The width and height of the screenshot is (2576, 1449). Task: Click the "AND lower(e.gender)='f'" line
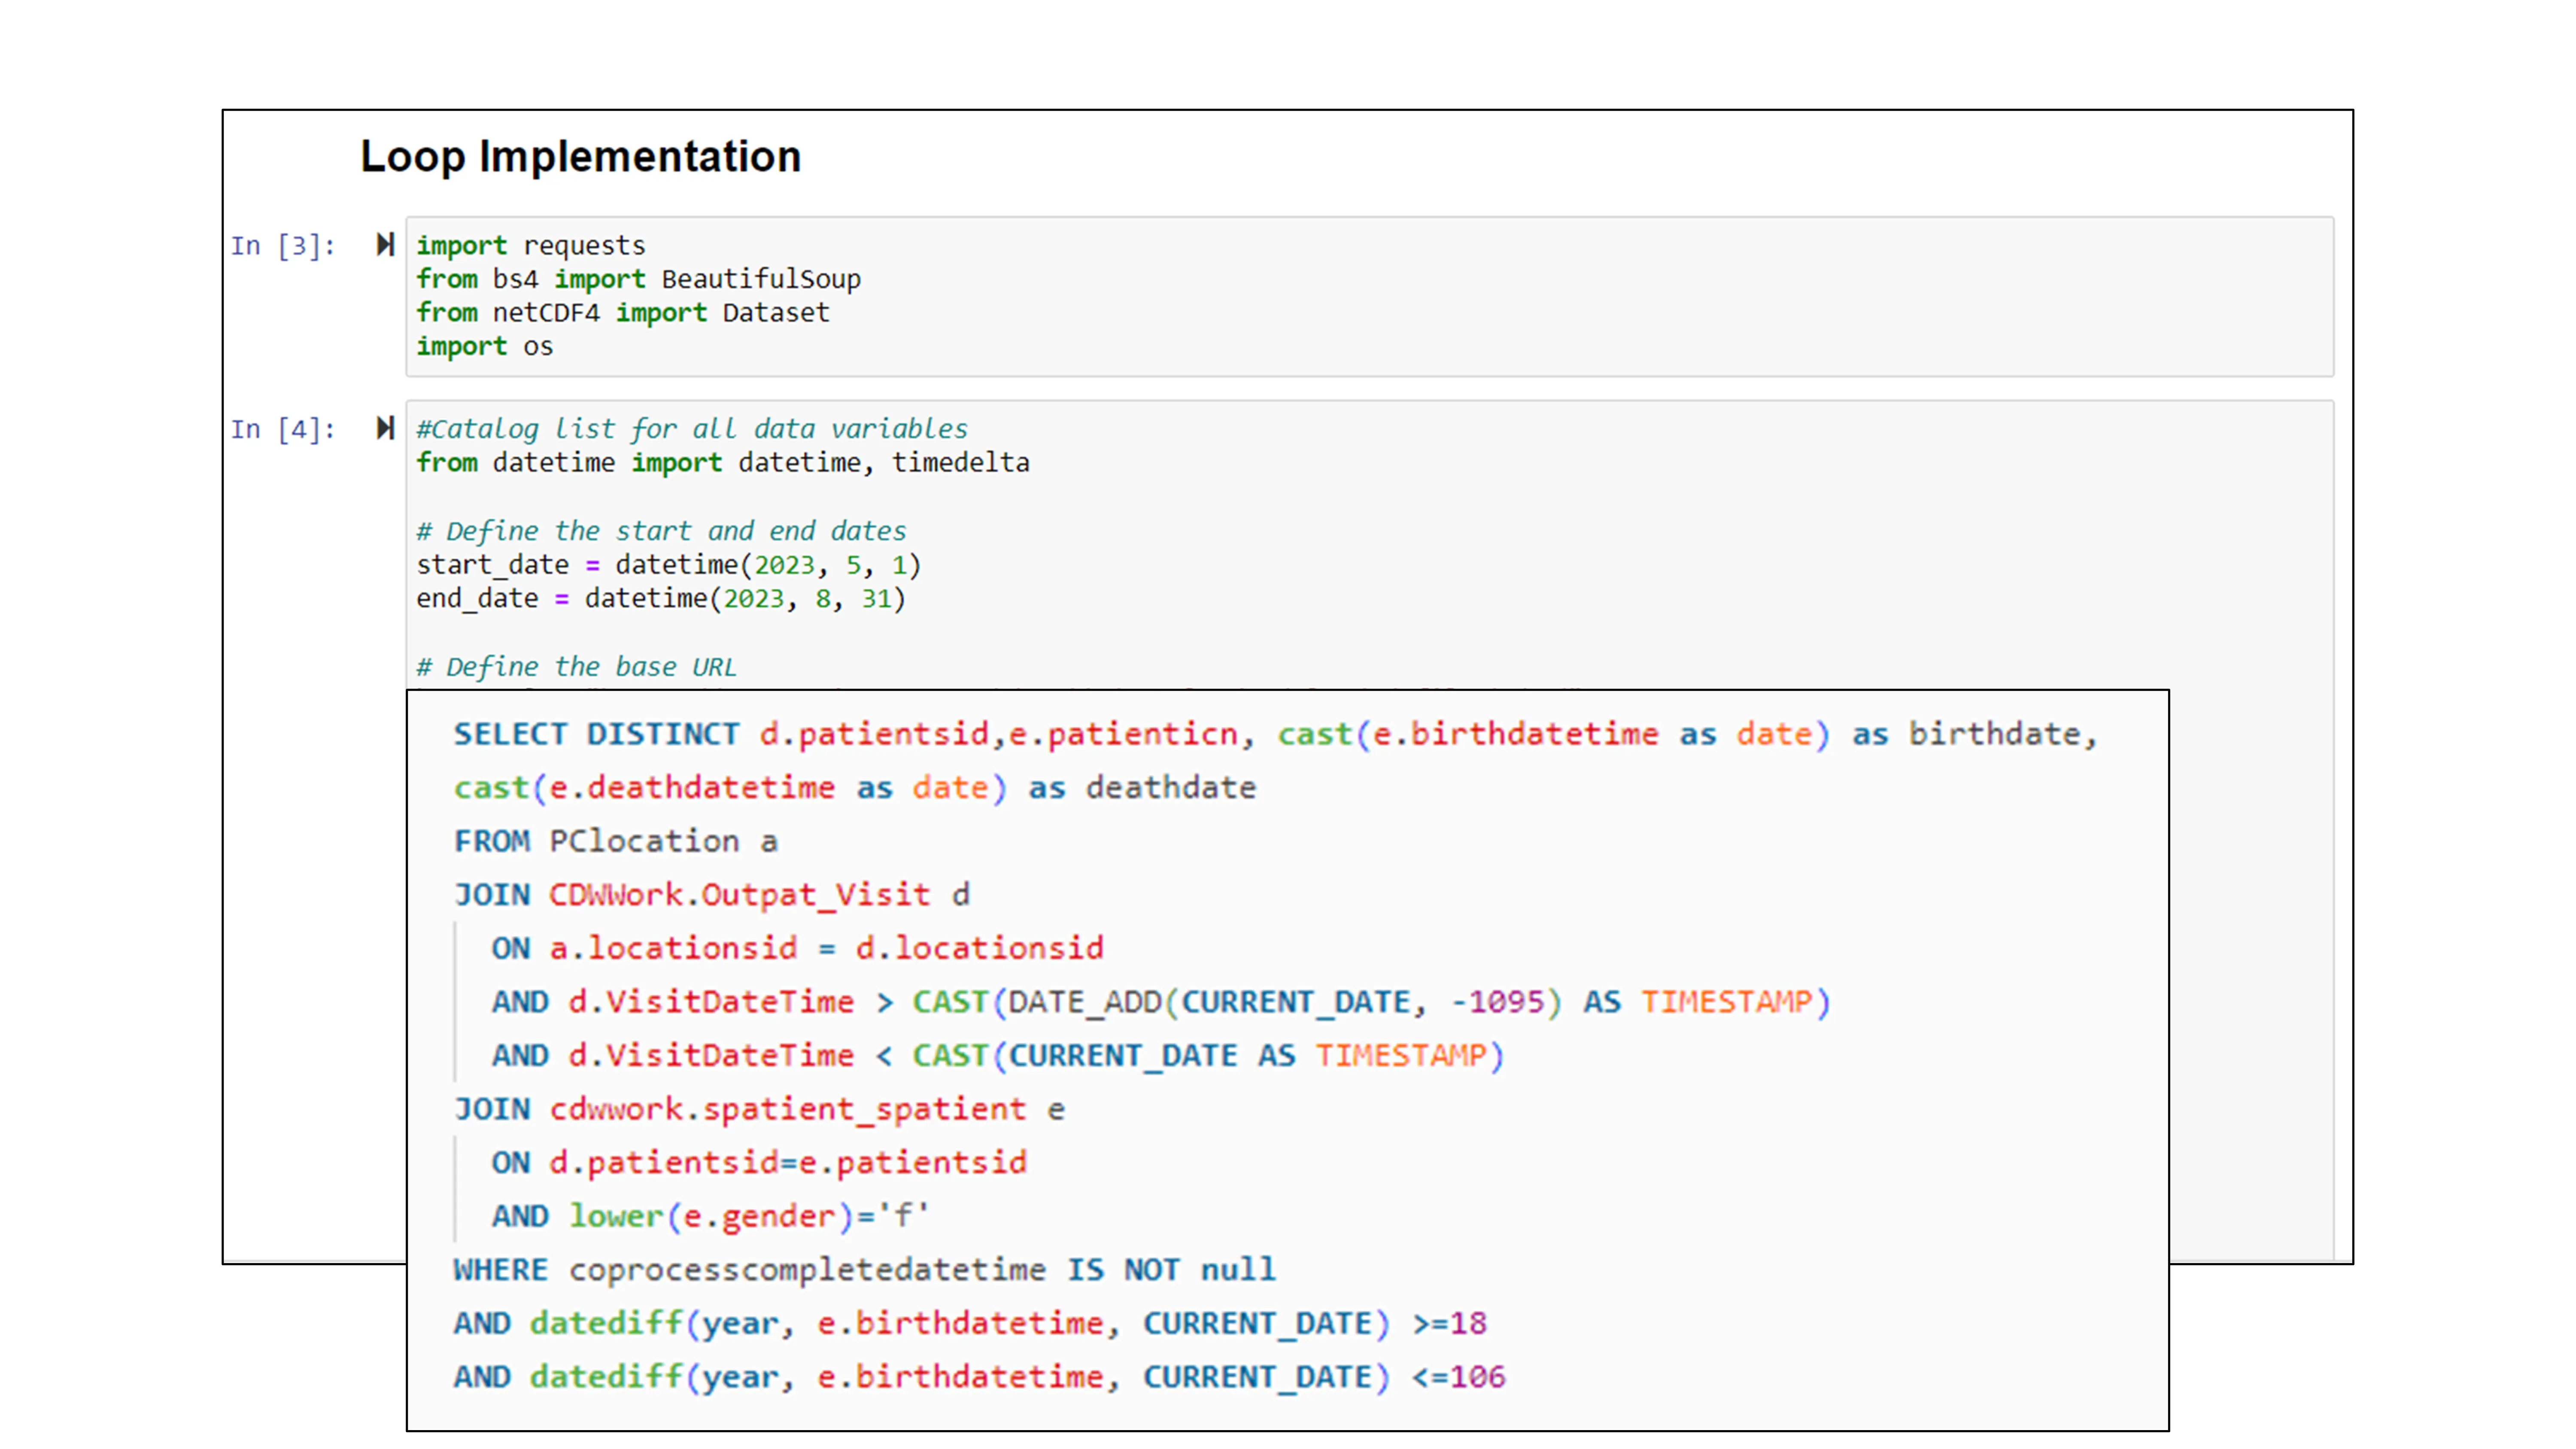tap(710, 1217)
